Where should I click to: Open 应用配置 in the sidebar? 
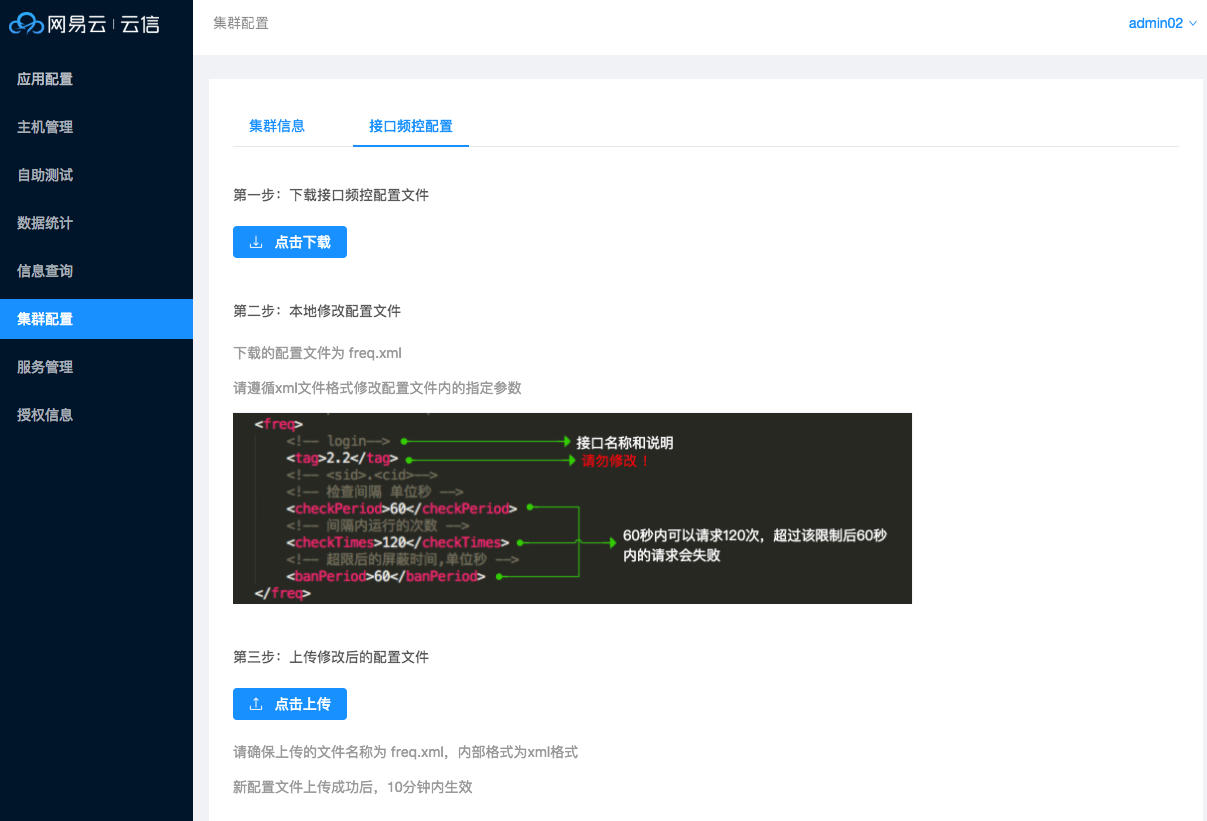44,79
